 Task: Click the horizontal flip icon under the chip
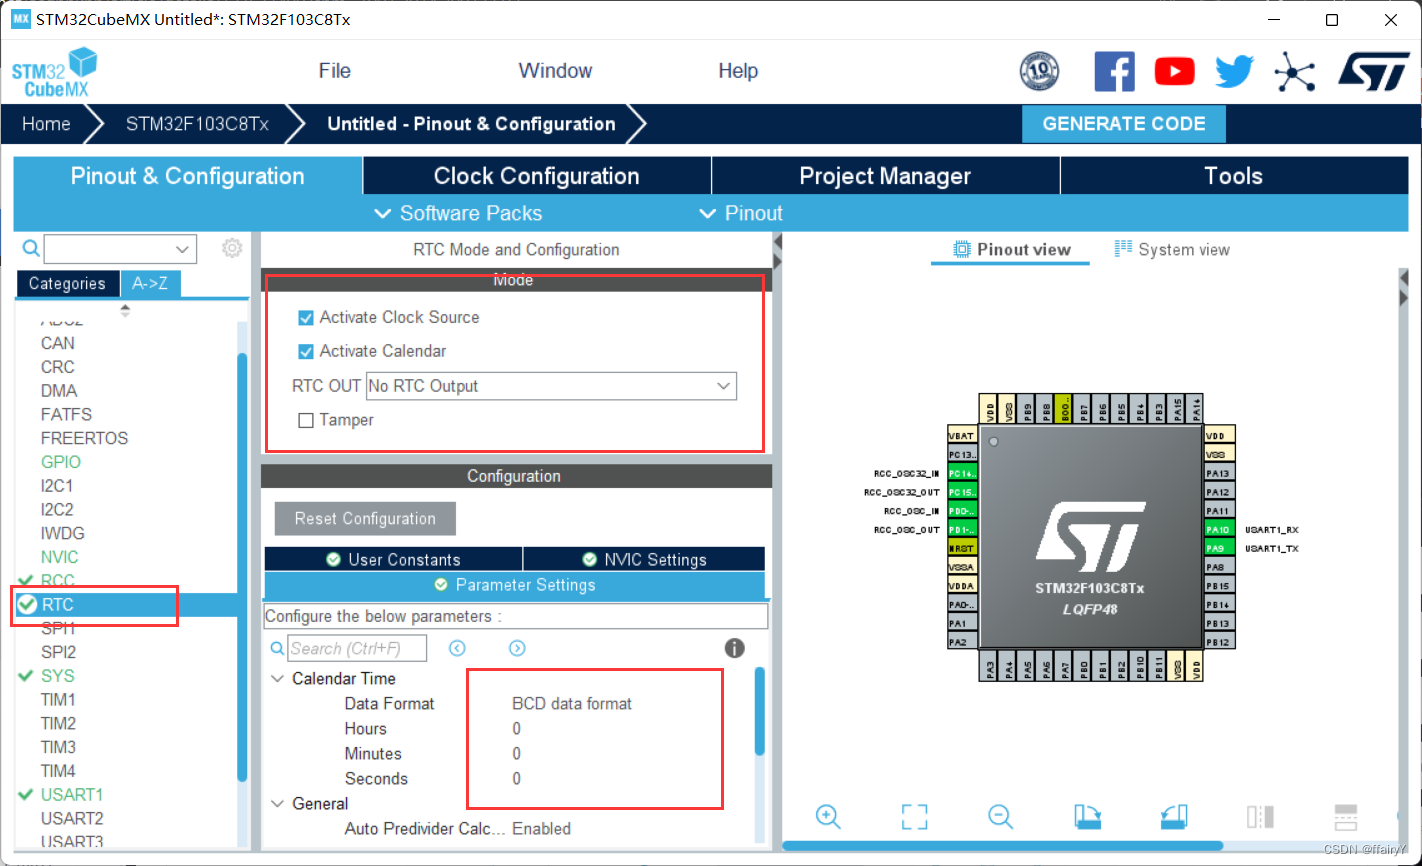tap(1260, 816)
